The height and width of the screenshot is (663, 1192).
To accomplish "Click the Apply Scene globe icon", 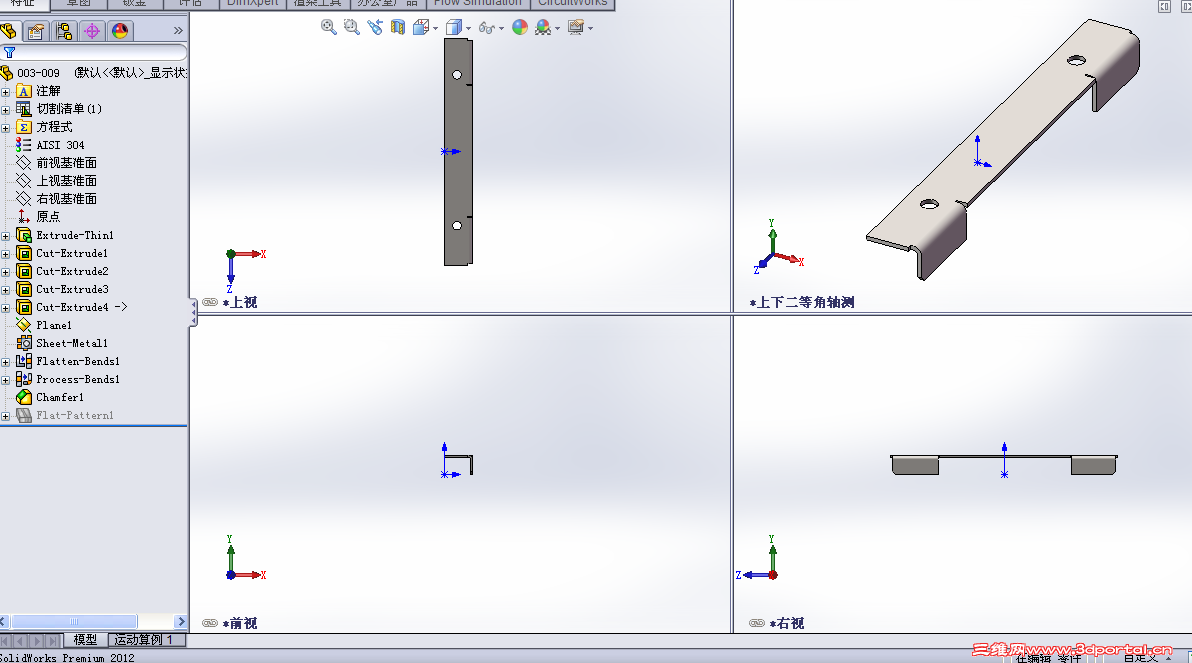I will [x=544, y=27].
